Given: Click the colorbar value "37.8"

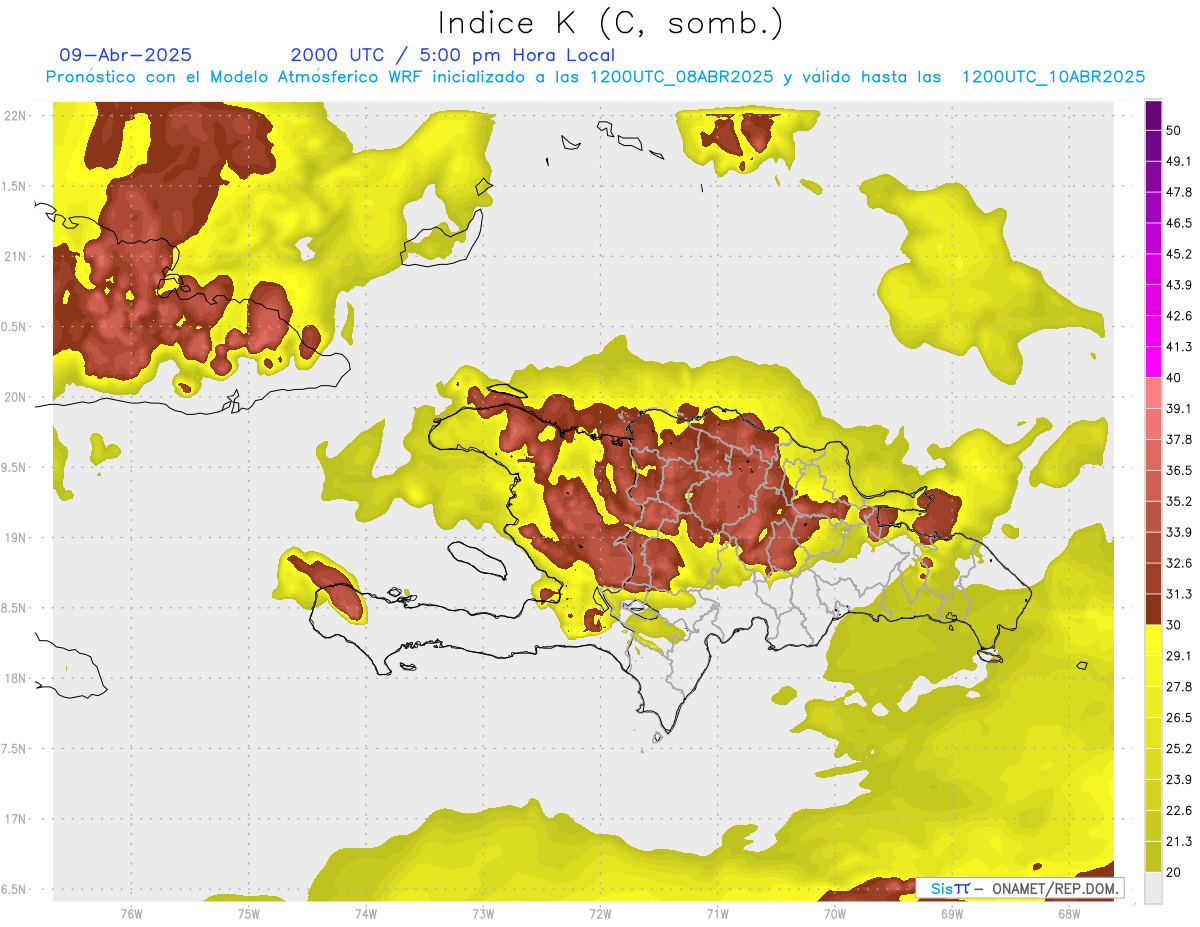Looking at the screenshot, I should click(1179, 439).
